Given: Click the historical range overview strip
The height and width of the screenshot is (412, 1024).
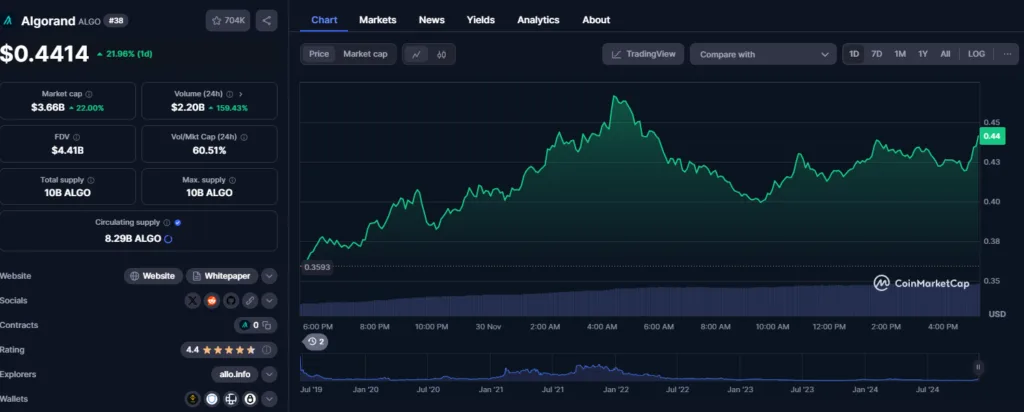Looking at the screenshot, I should coord(640,368).
